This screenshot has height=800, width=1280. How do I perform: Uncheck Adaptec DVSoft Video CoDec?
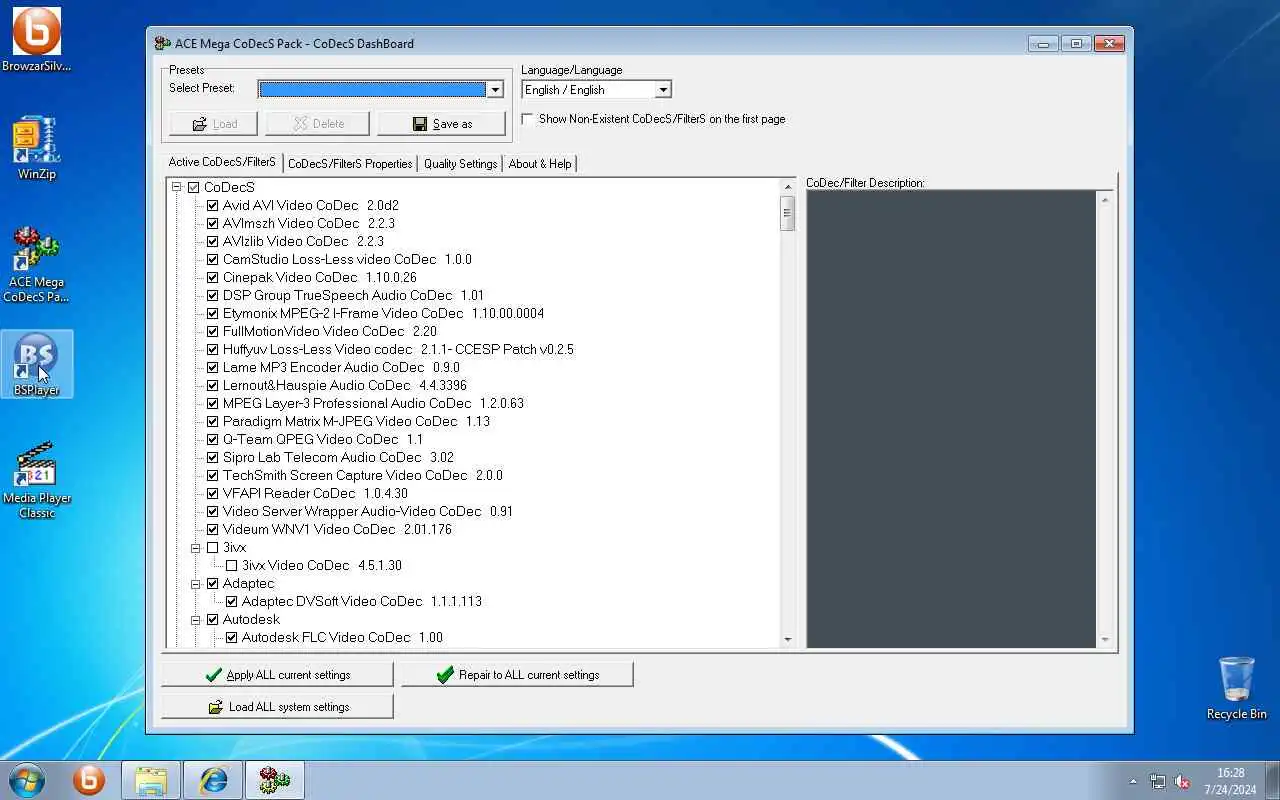coord(232,601)
